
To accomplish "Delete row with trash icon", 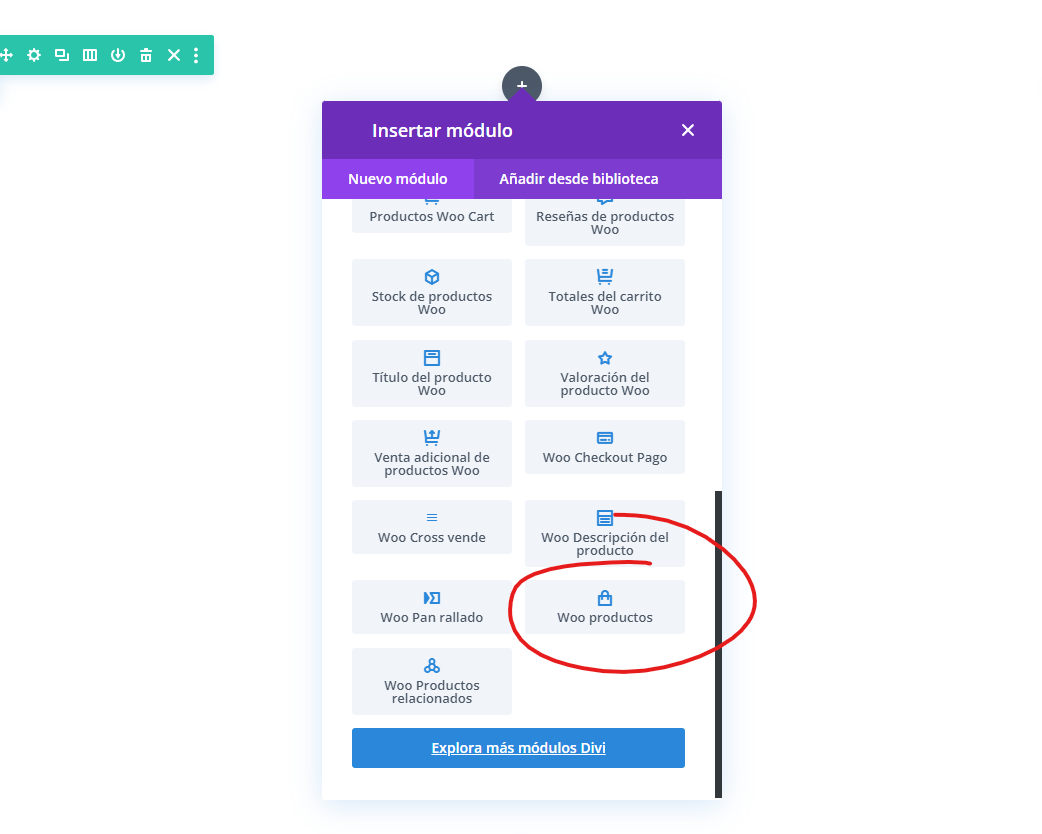I will pyautogui.click(x=146, y=55).
